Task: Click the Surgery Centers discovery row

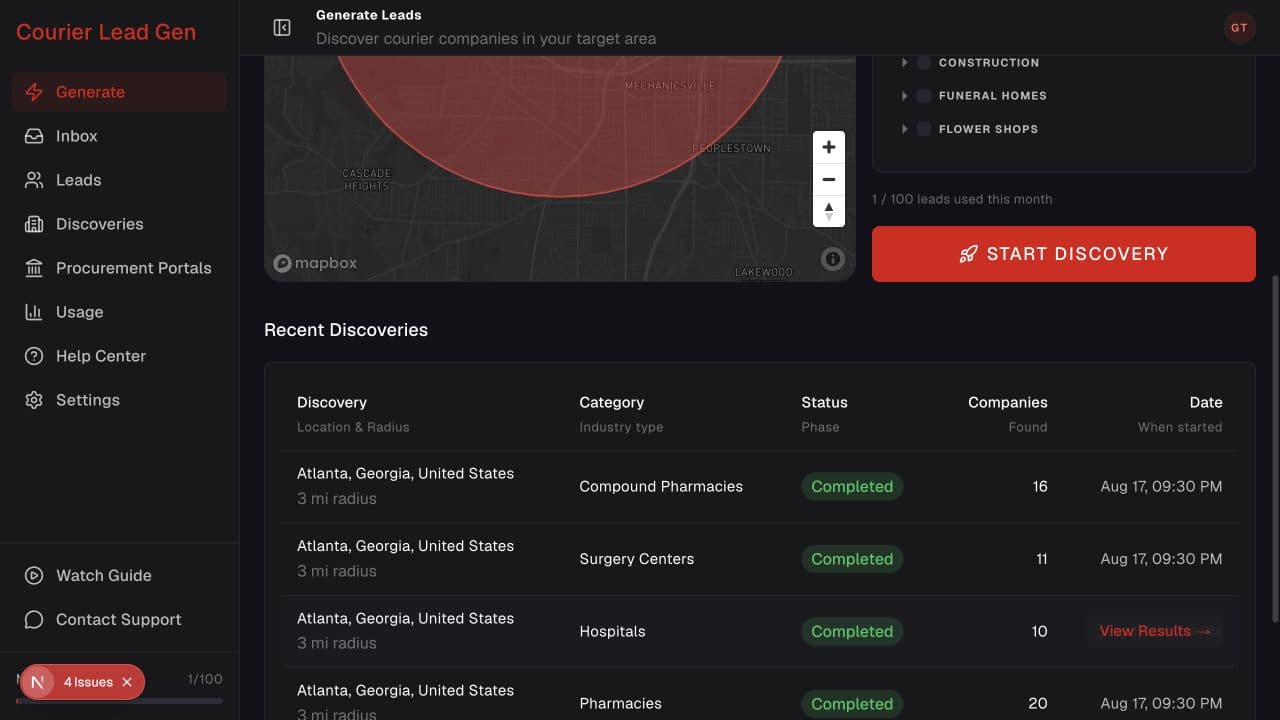Action: pyautogui.click(x=760, y=559)
